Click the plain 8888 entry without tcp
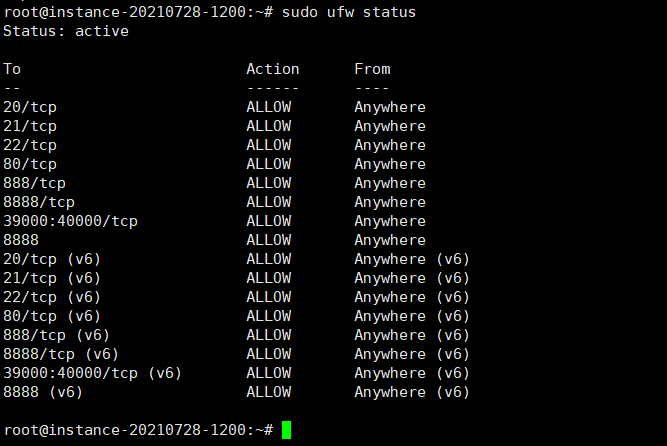This screenshot has height=446, width=667. click(x=21, y=240)
